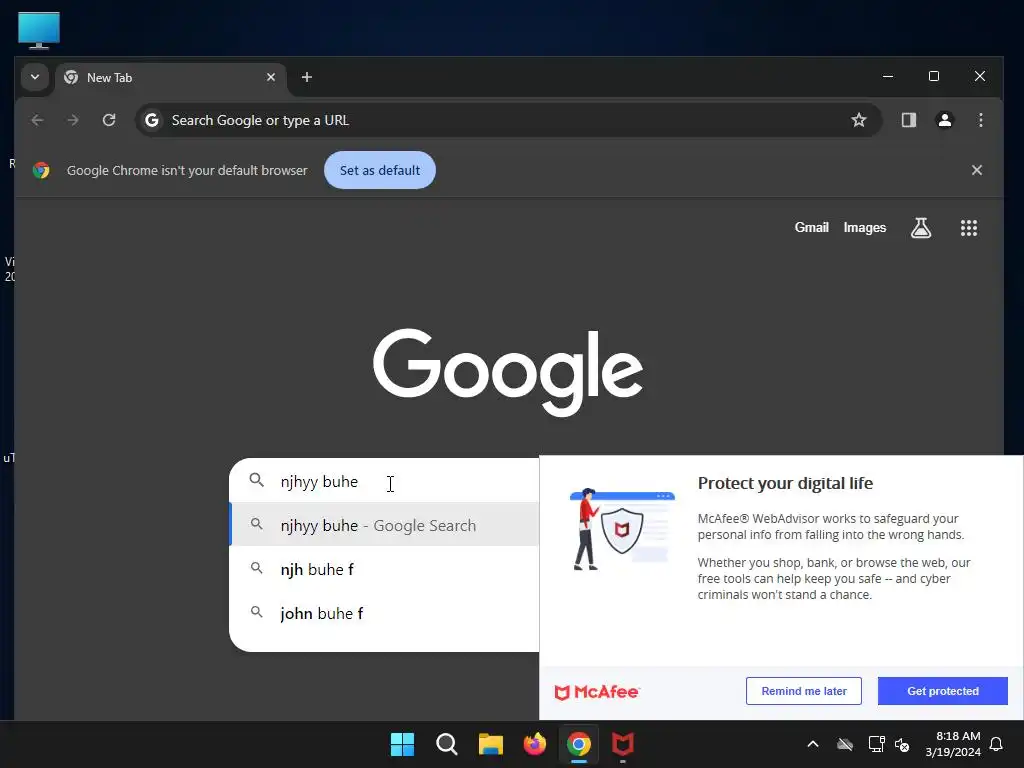This screenshot has width=1024, height=768.
Task: Open the Chrome profile avatar
Action: pyautogui.click(x=944, y=120)
